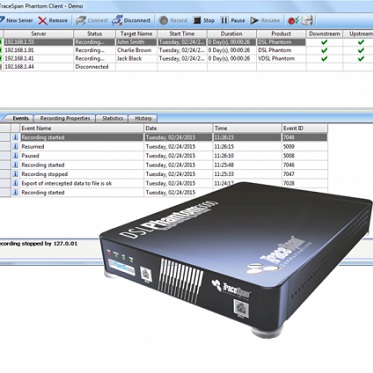The width and height of the screenshot is (373, 373).
Task: Sort the list by the Start Time column header
Action: 182,34
